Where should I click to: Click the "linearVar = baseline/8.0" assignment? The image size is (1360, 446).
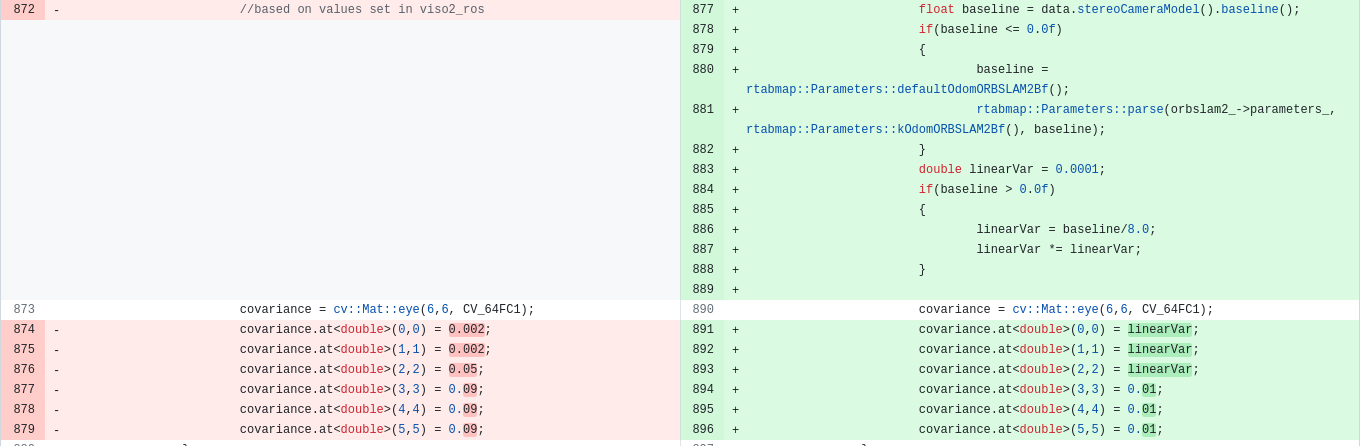[1065, 230]
